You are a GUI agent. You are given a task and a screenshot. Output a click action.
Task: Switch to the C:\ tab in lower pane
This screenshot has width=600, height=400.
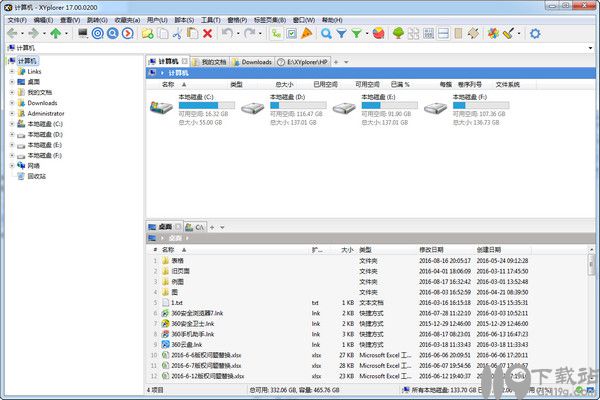tap(196, 227)
